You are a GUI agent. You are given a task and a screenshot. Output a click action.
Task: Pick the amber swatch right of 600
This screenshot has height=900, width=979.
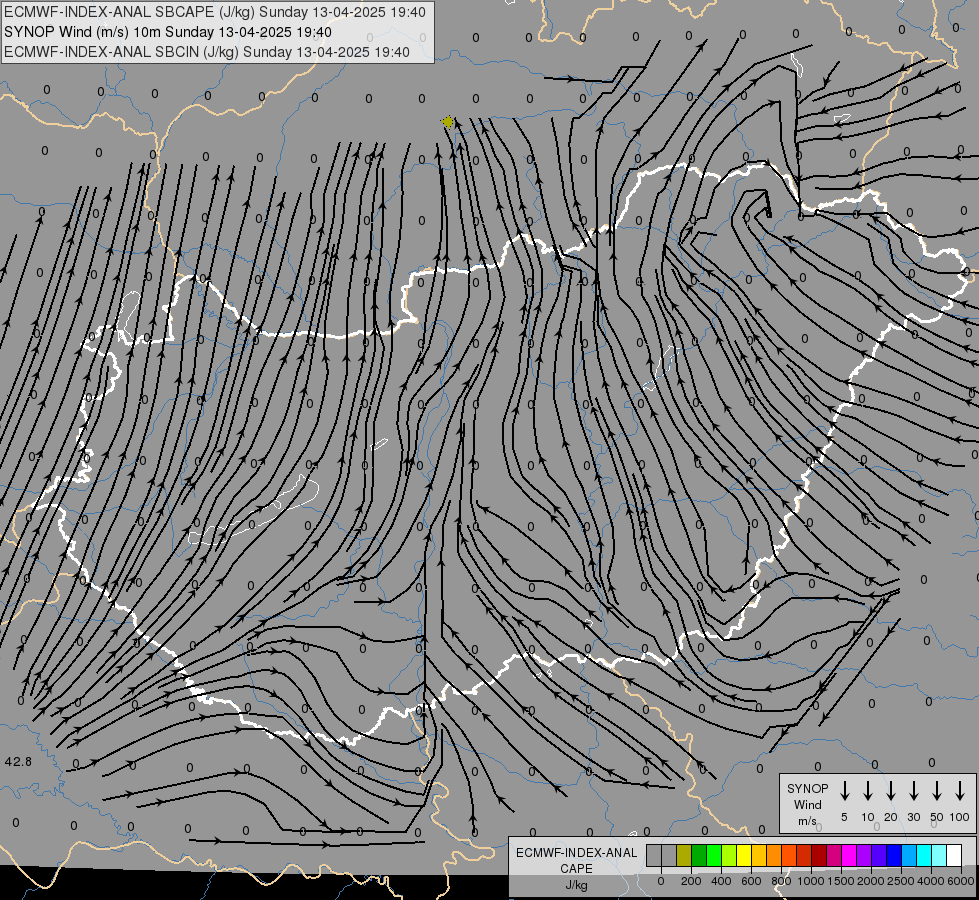point(759,855)
